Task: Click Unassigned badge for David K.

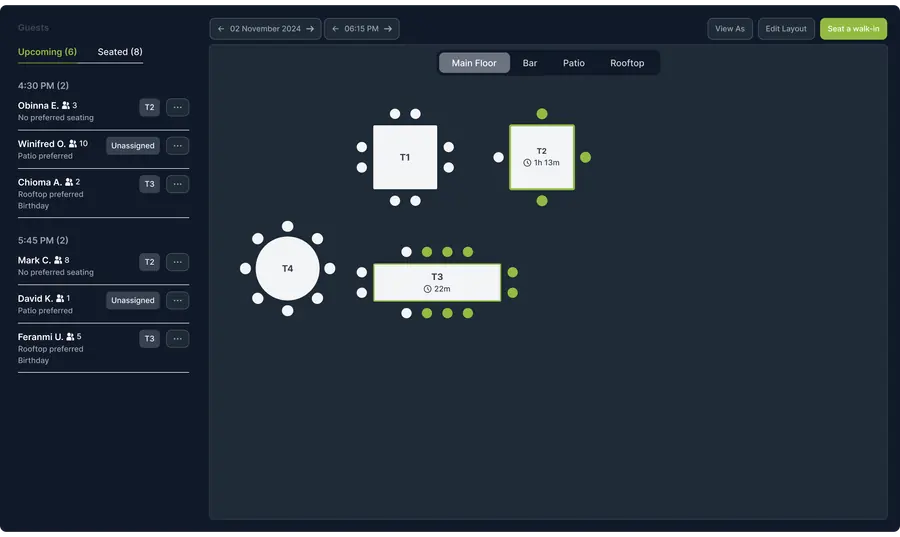Action: click(133, 301)
